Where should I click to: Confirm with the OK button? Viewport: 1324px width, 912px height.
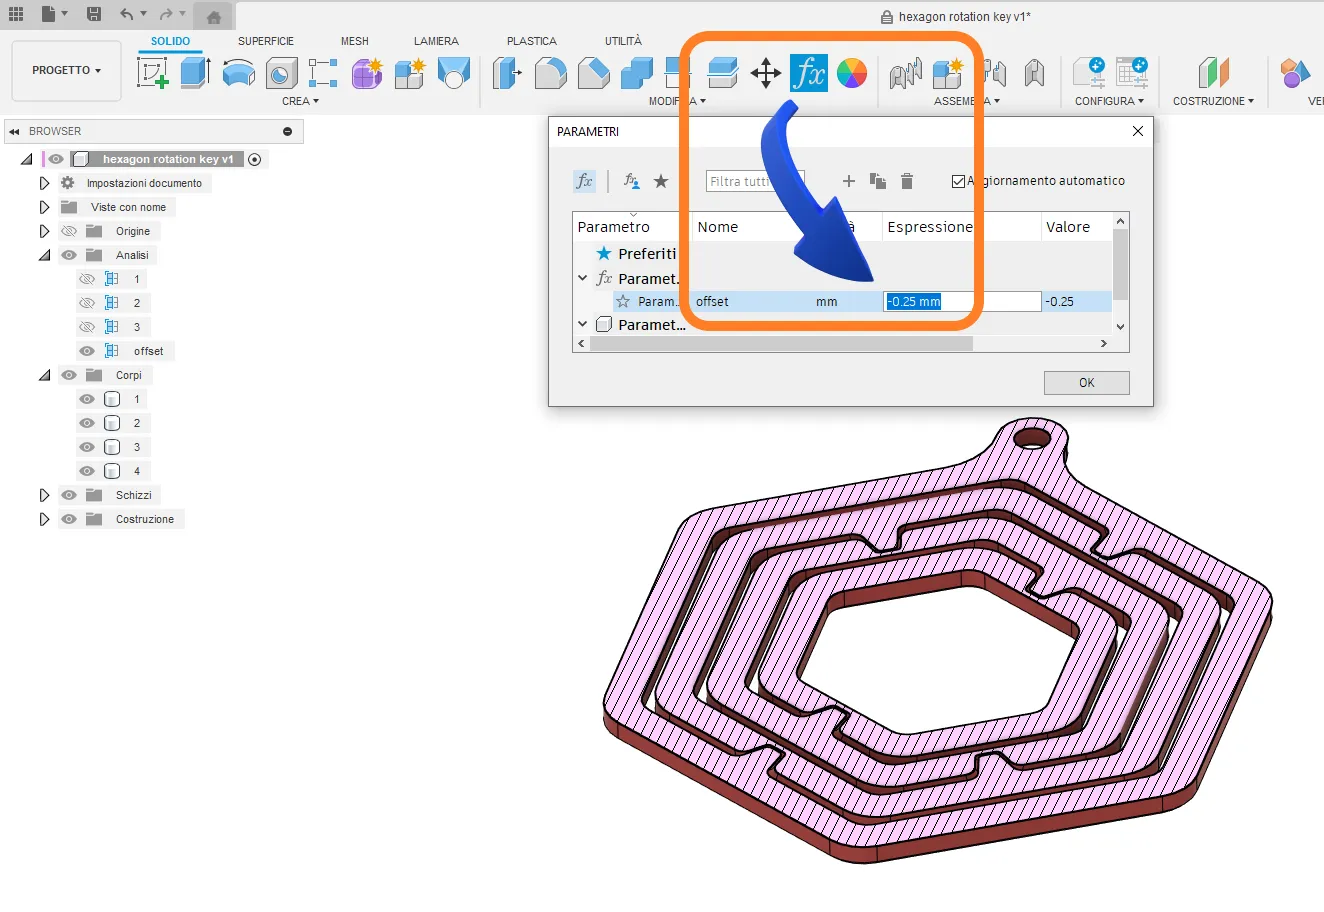click(x=1086, y=382)
